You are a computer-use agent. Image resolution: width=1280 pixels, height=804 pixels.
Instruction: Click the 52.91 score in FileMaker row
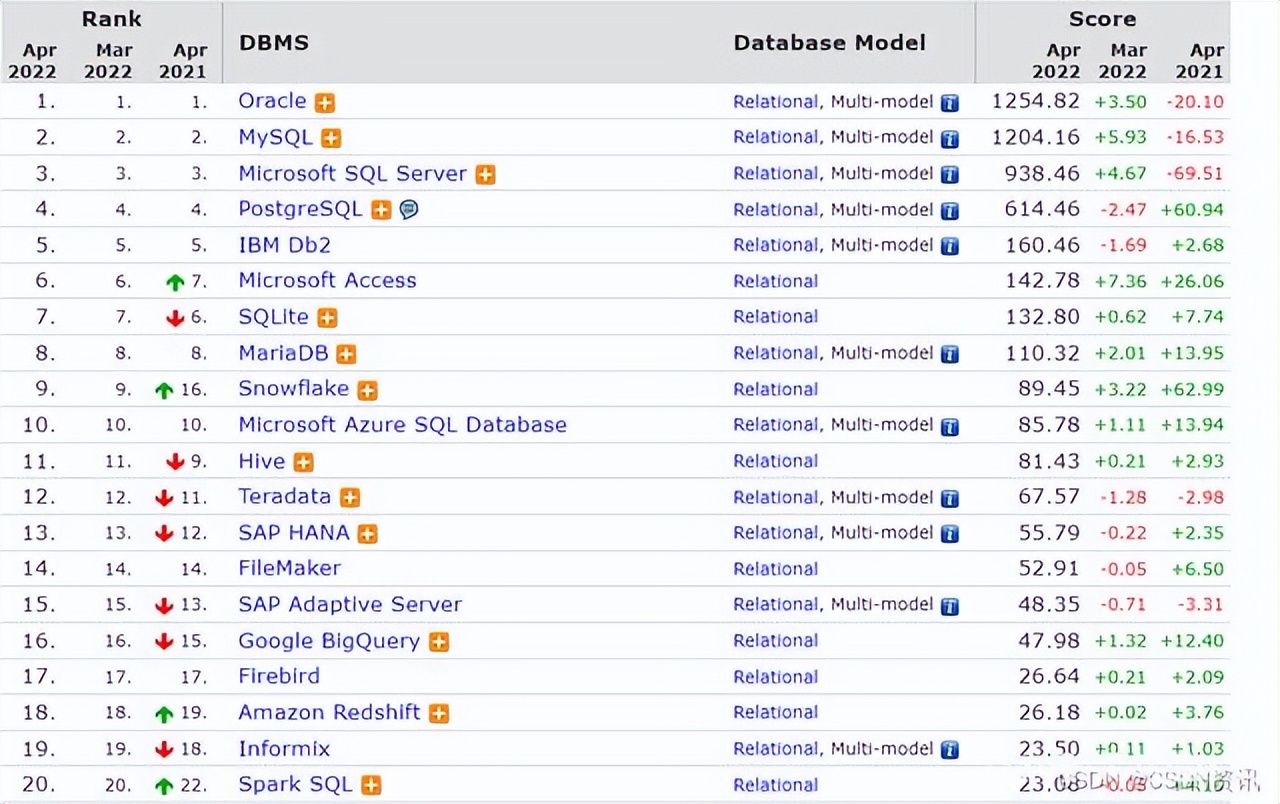tap(1049, 569)
